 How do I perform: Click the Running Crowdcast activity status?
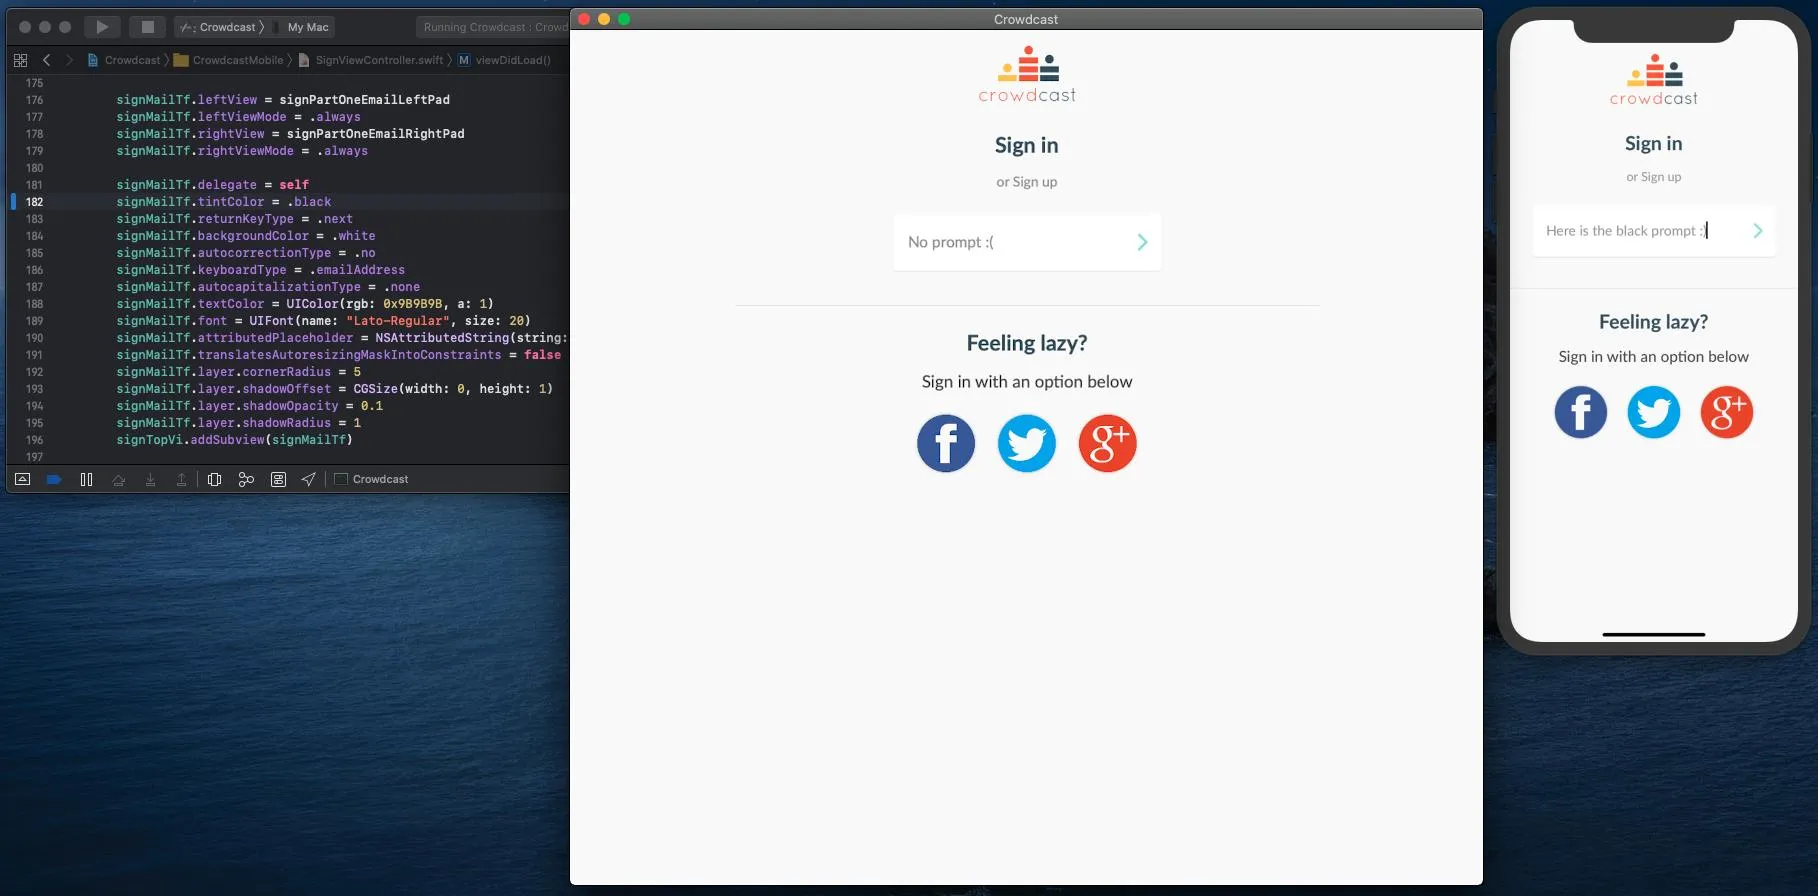[495, 27]
